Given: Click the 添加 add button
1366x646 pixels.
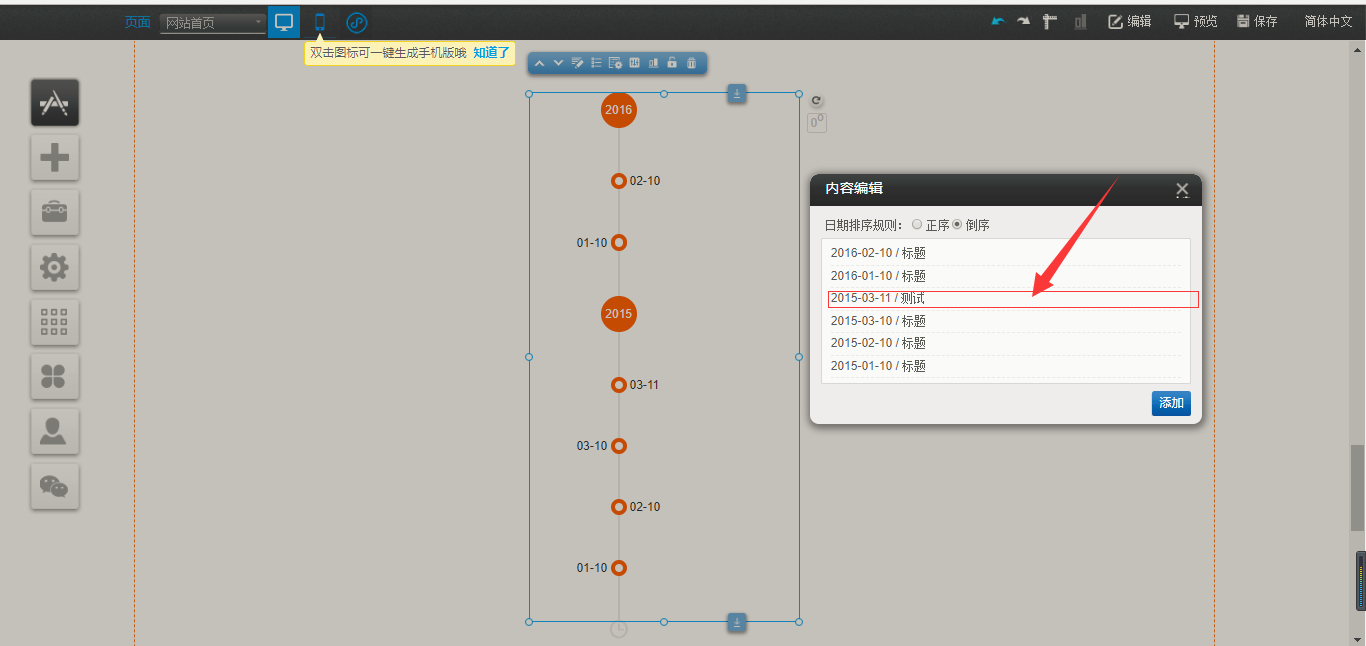Looking at the screenshot, I should (x=1171, y=403).
